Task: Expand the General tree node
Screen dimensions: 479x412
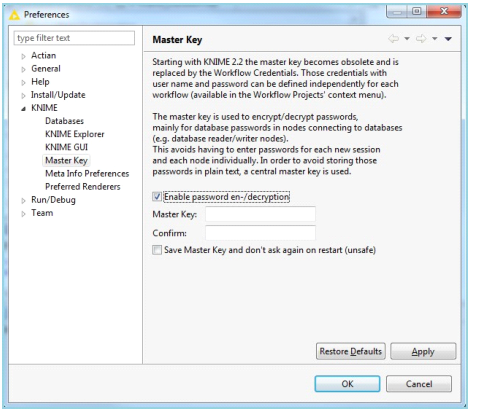Action: point(23,69)
